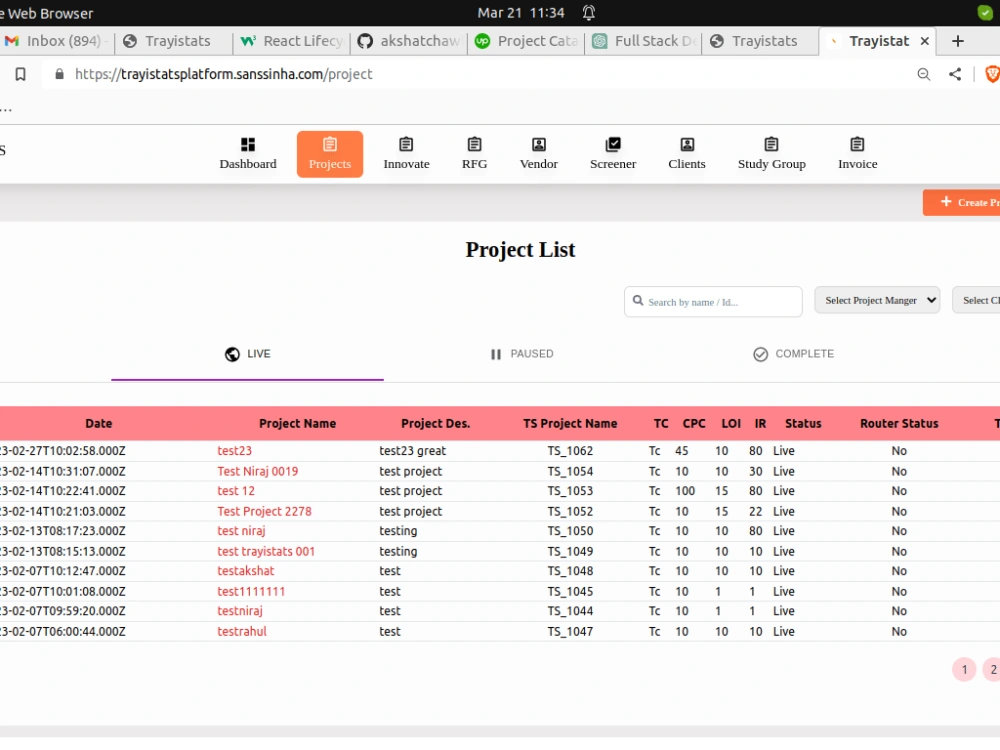Open the Select Cl… dropdown at right edge
This screenshot has width=1000, height=750.
tap(976, 300)
